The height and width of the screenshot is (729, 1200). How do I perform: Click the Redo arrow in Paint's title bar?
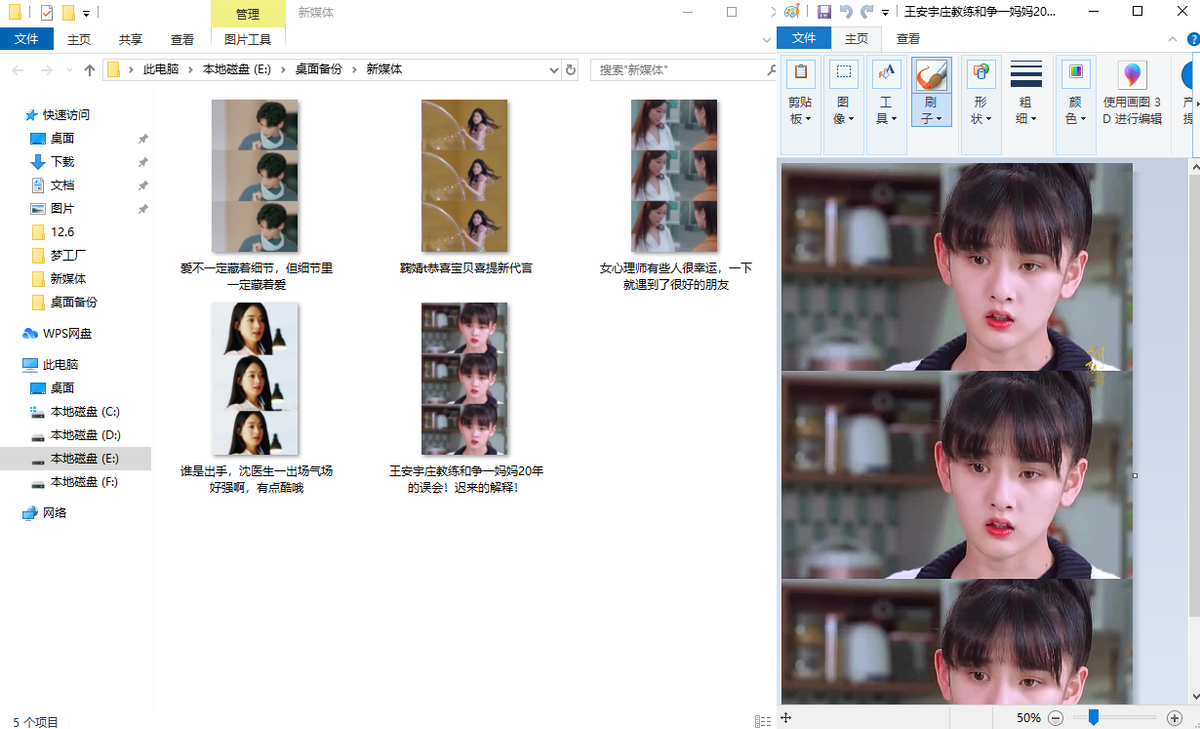867,12
